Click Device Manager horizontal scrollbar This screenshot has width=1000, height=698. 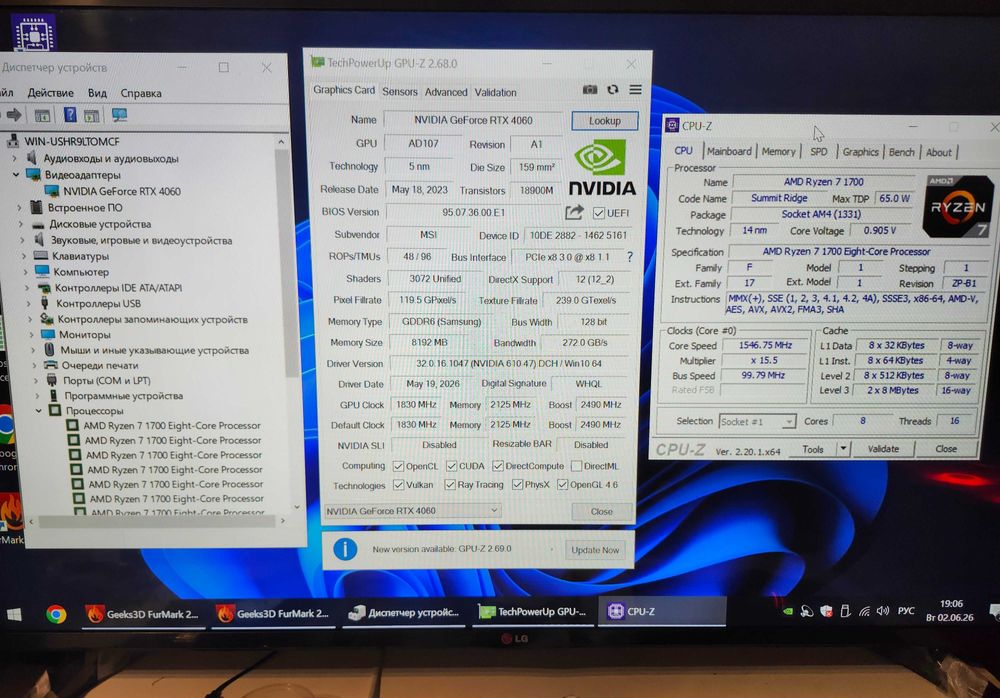click(157, 521)
